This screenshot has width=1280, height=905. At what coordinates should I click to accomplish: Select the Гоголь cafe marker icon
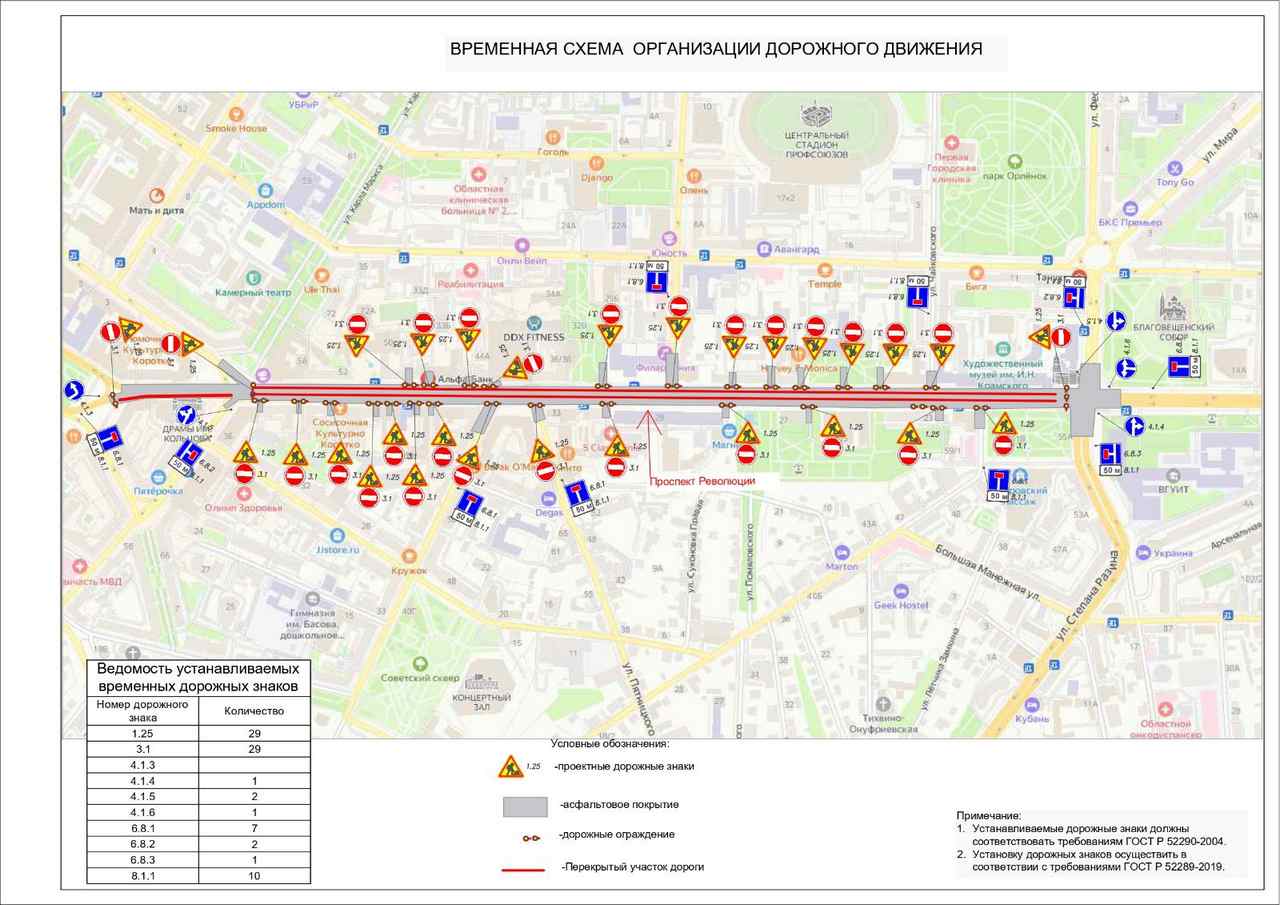click(553, 137)
